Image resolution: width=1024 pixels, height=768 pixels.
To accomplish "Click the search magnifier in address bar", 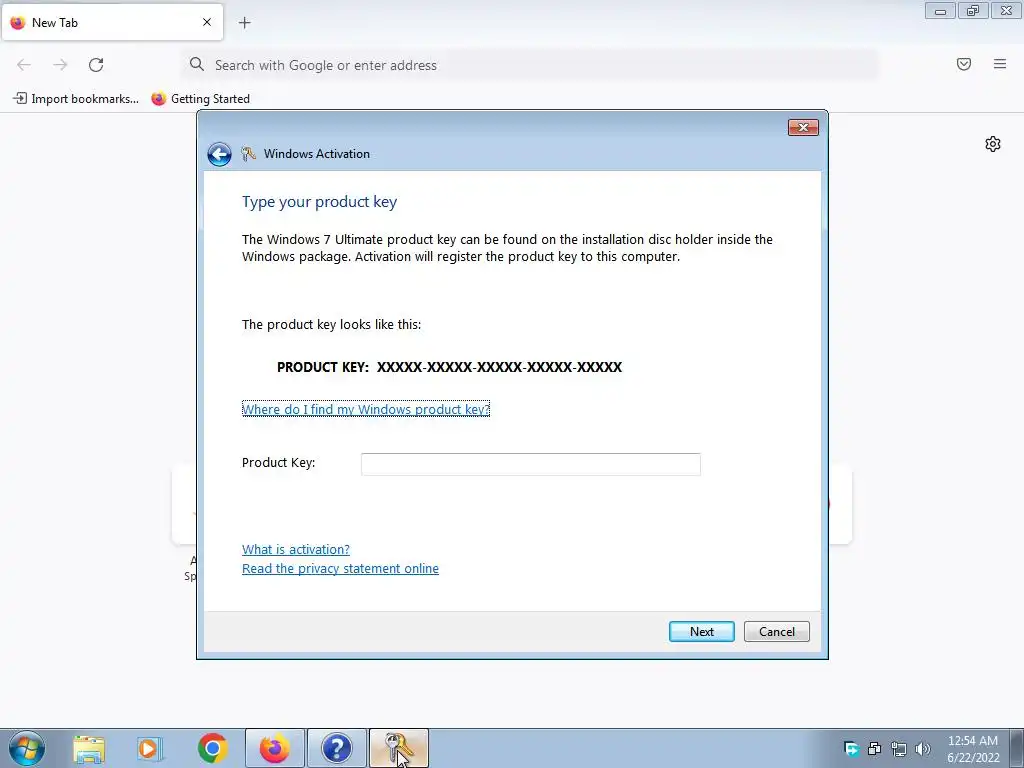I will (x=197, y=64).
